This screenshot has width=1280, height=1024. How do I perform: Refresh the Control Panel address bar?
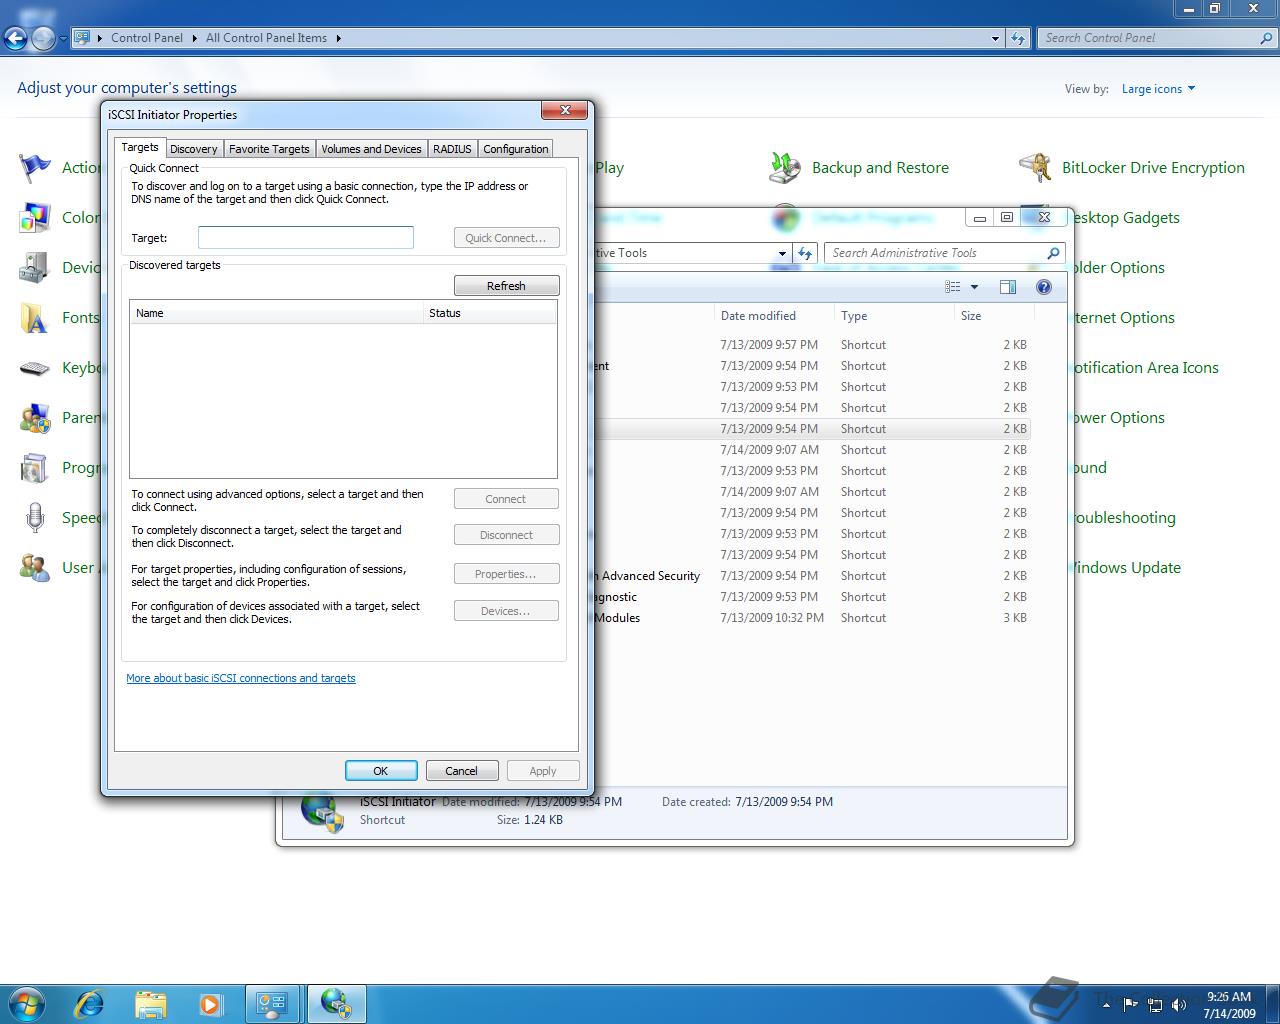coord(1018,38)
